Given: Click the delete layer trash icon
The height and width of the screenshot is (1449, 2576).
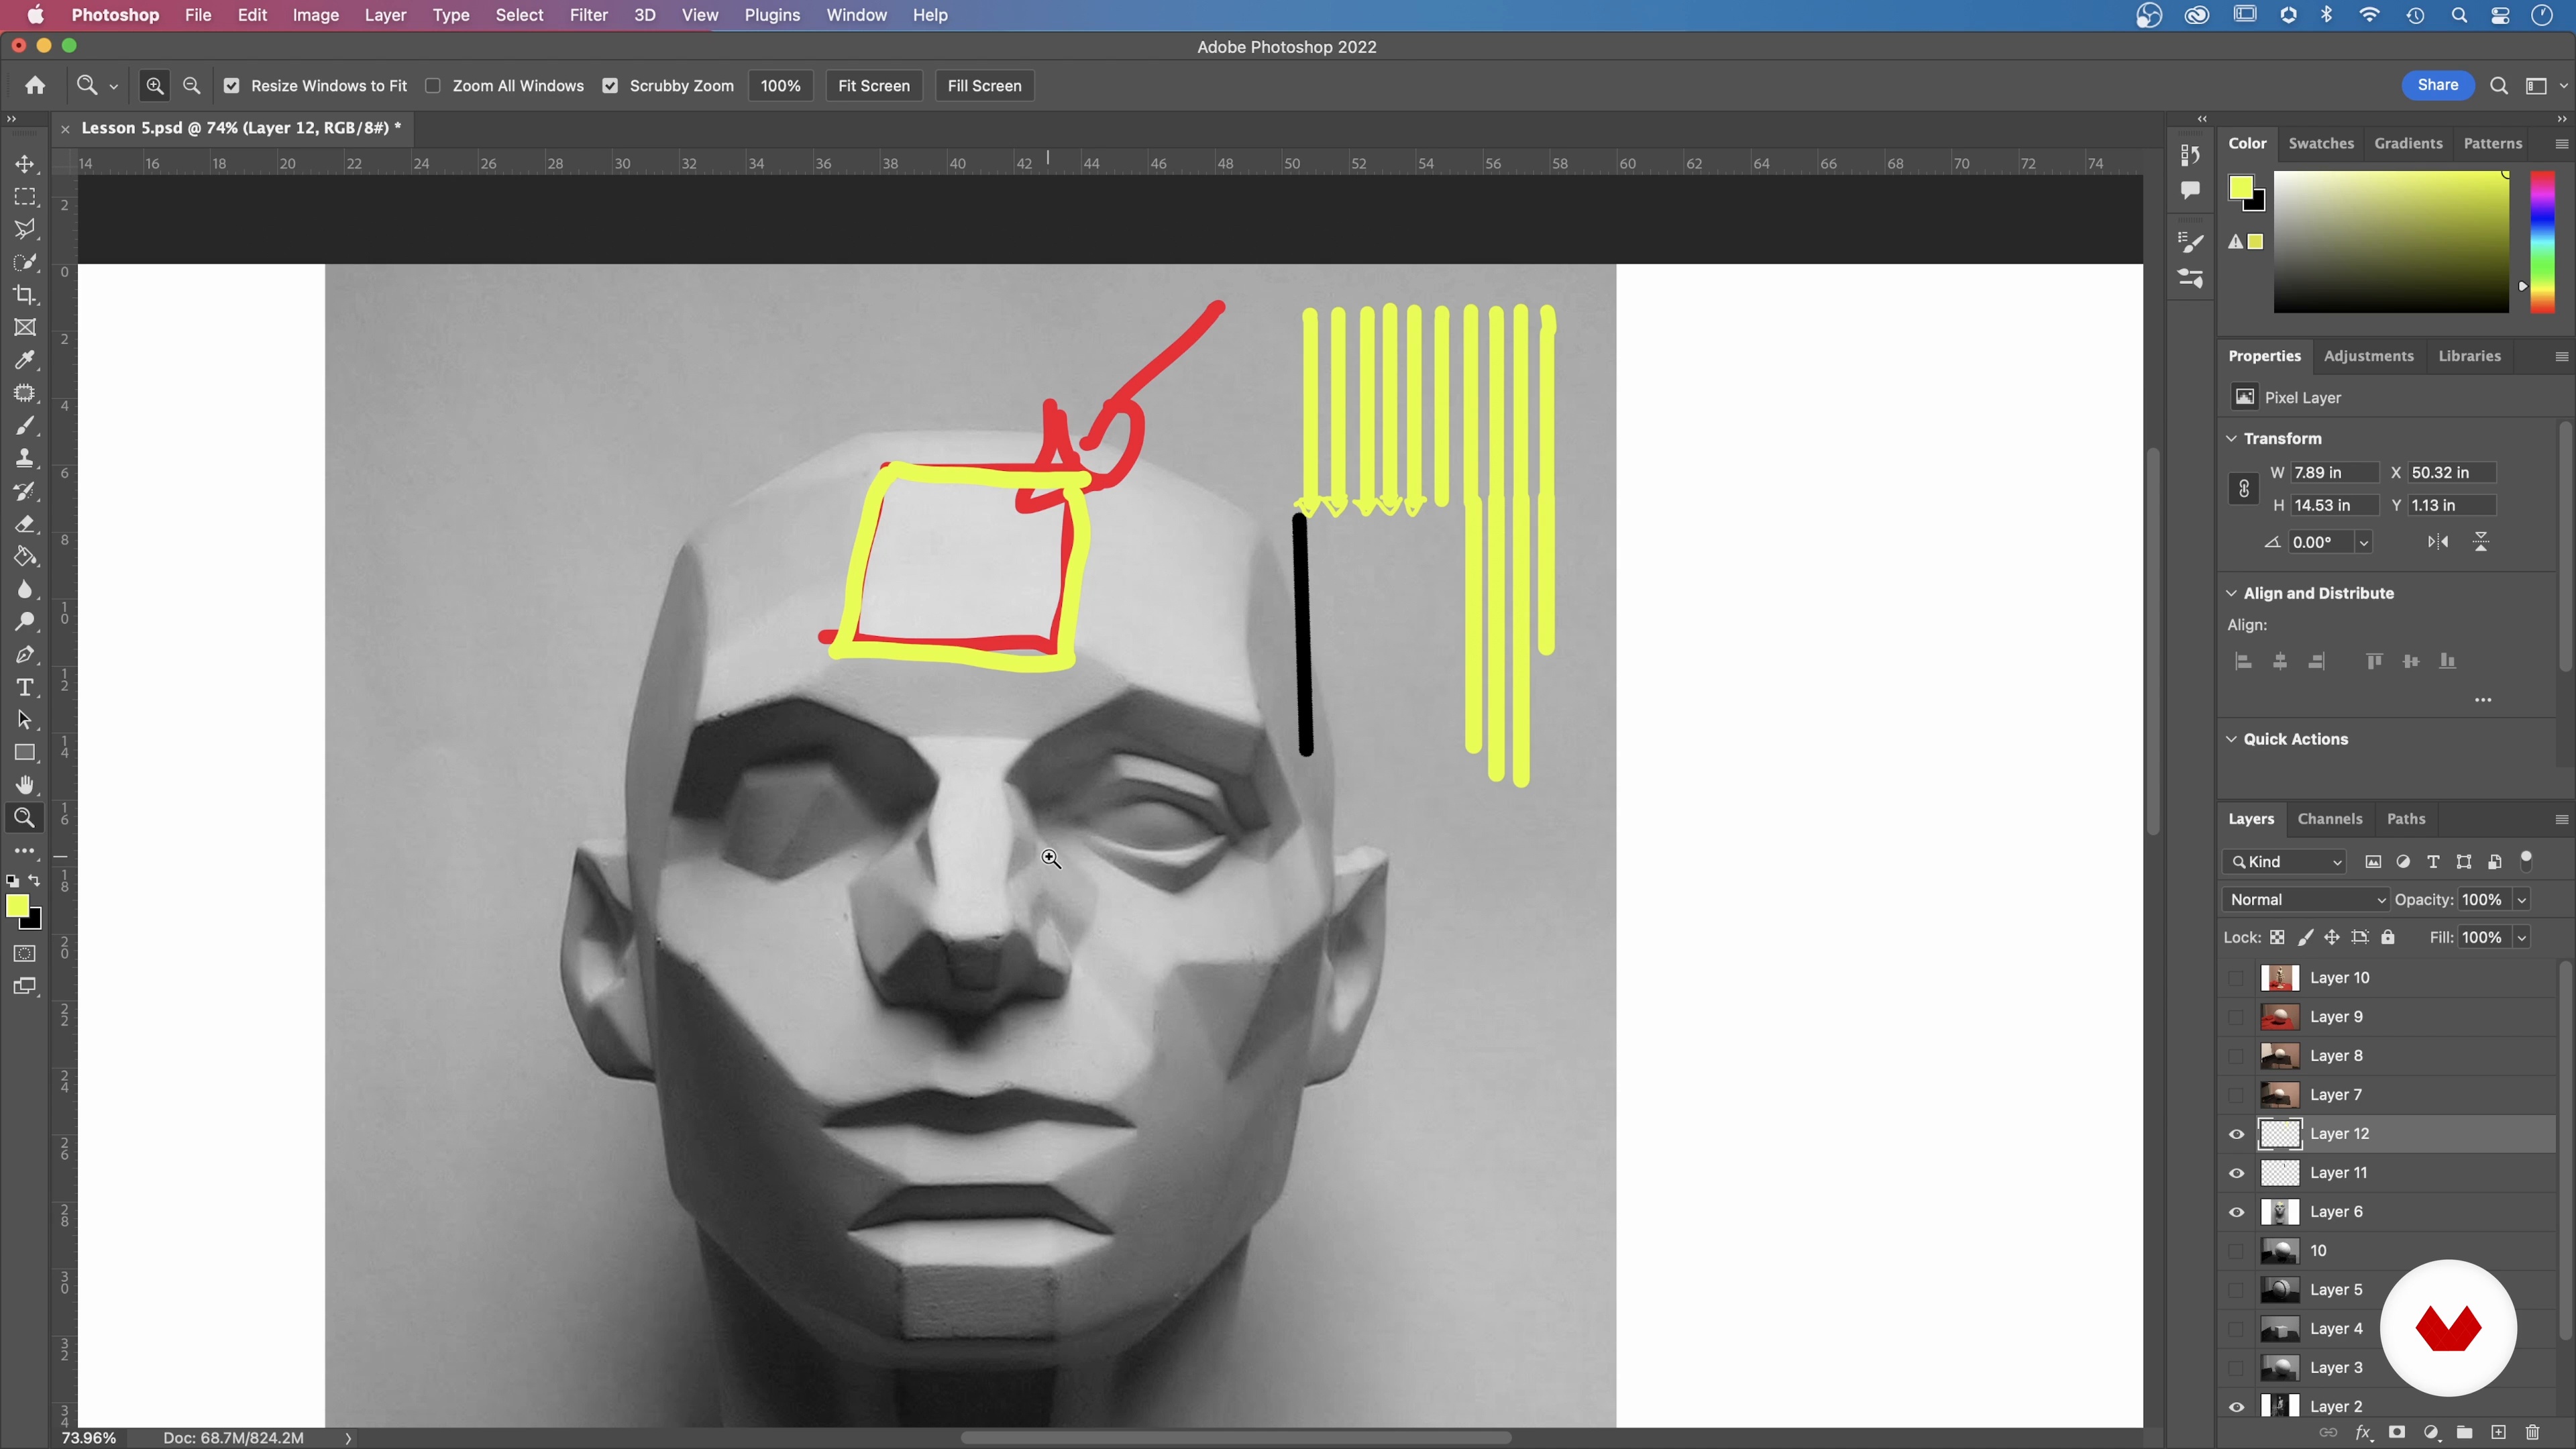Looking at the screenshot, I should (2532, 1433).
